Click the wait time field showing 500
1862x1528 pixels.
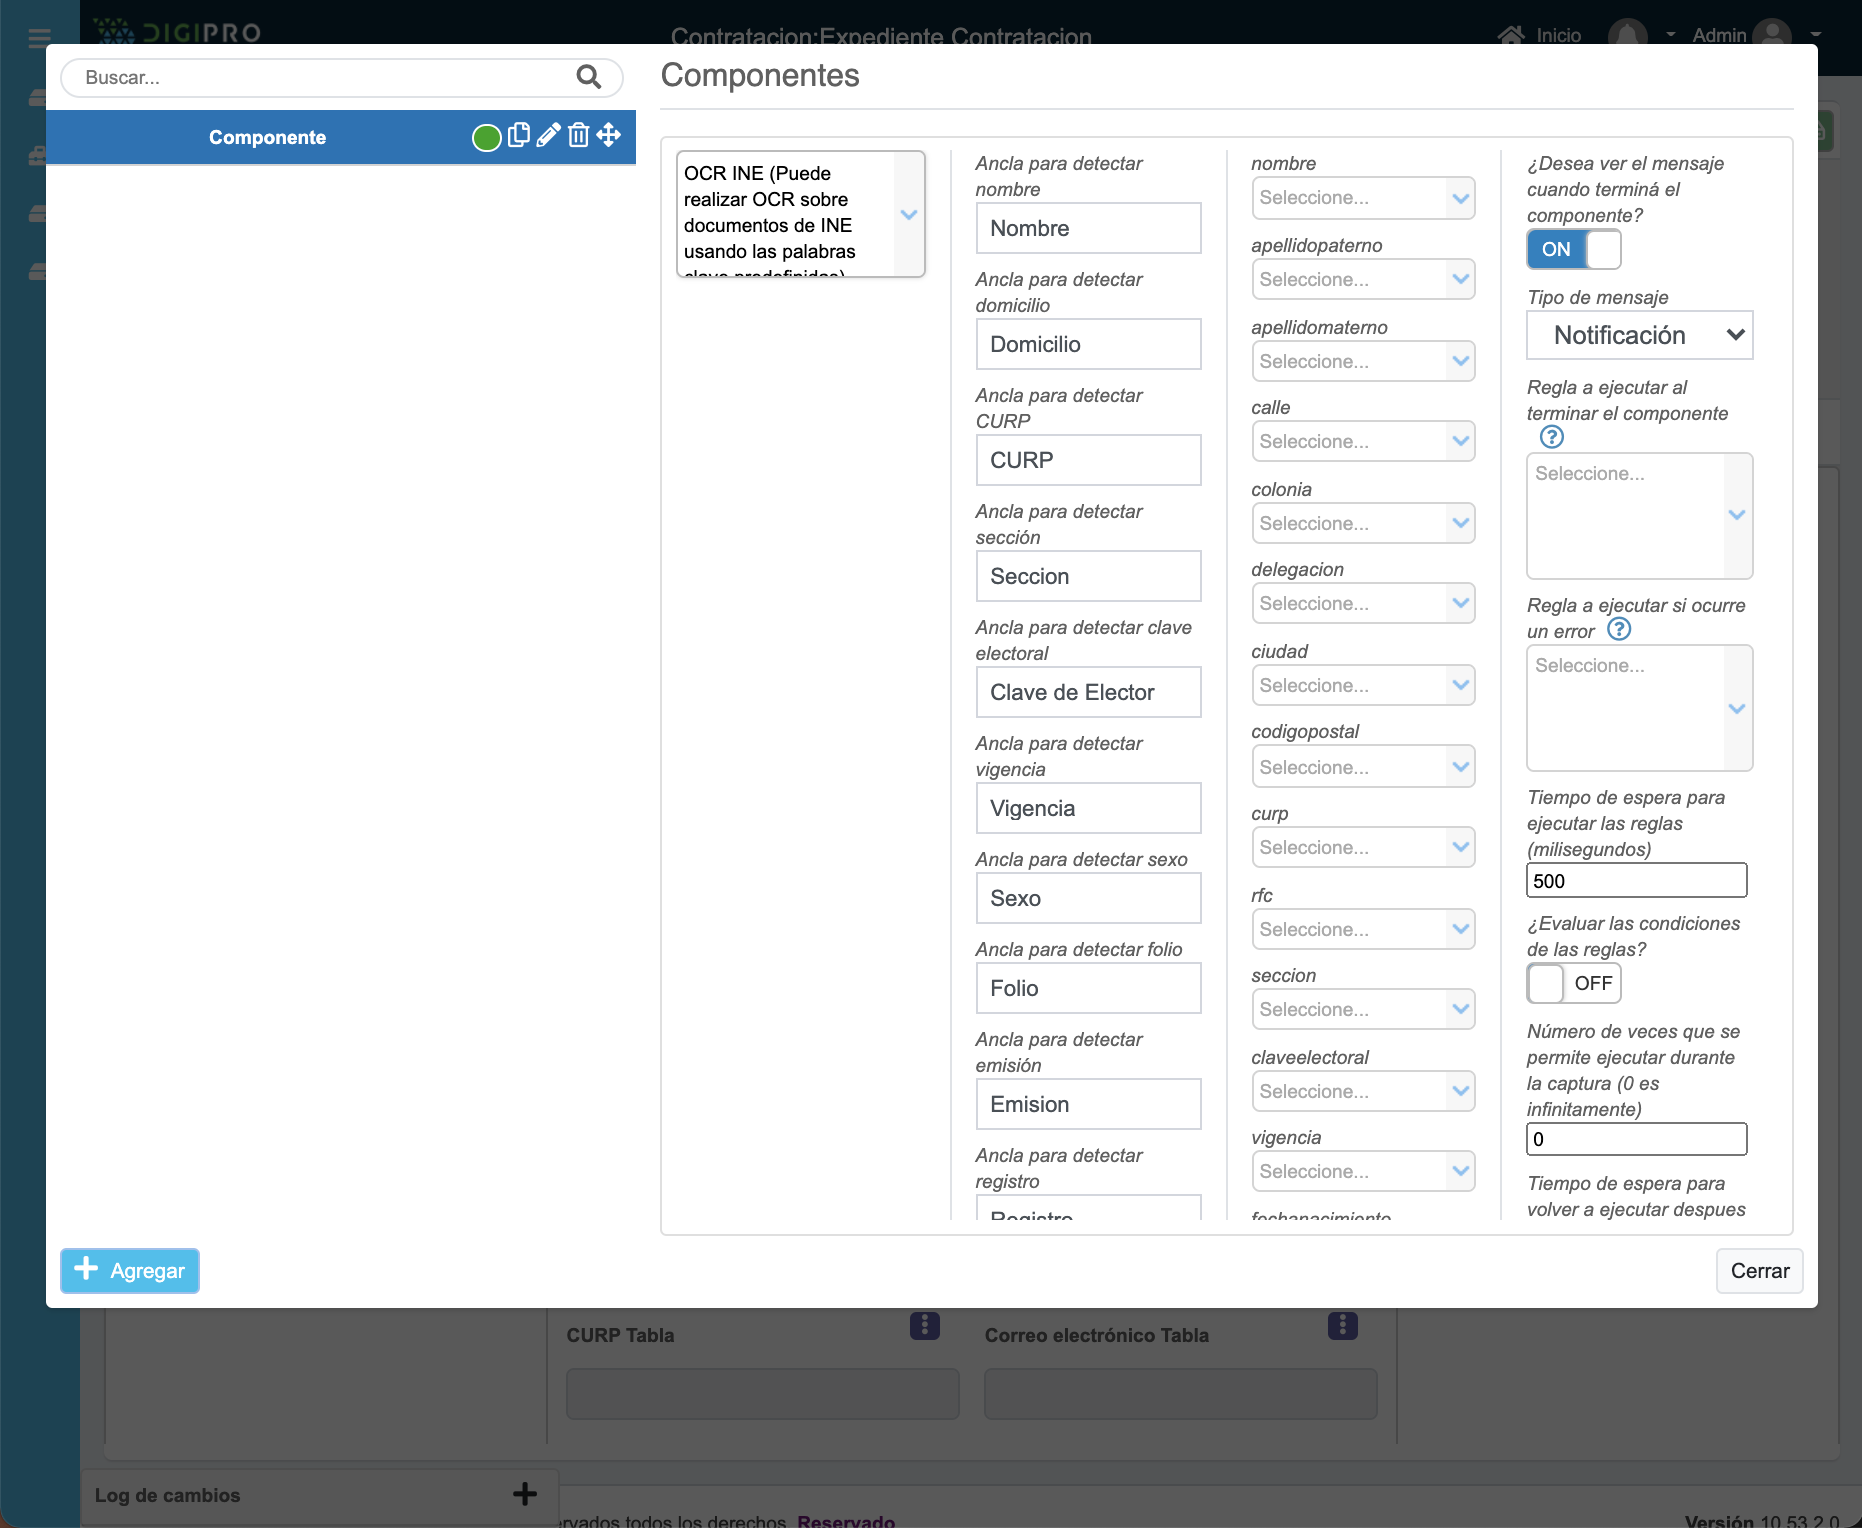coord(1636,881)
